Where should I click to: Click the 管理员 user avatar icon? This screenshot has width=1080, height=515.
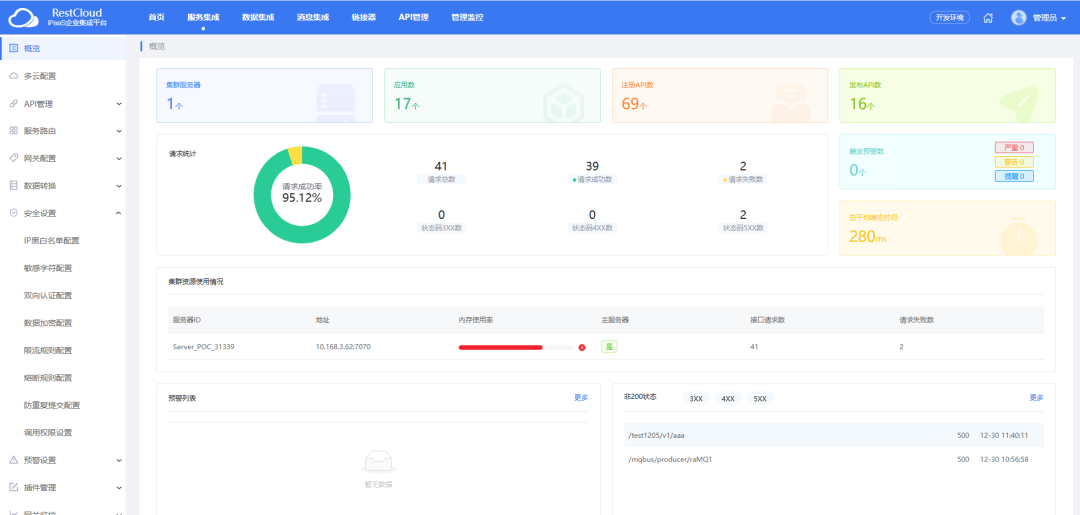[x=1019, y=18]
